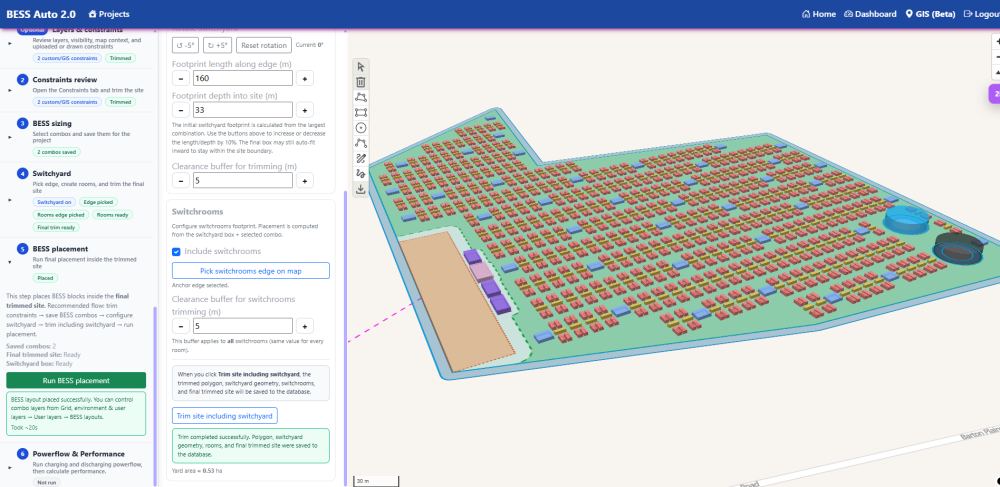
Task: Go to the Dashboard page
Action: (870, 14)
